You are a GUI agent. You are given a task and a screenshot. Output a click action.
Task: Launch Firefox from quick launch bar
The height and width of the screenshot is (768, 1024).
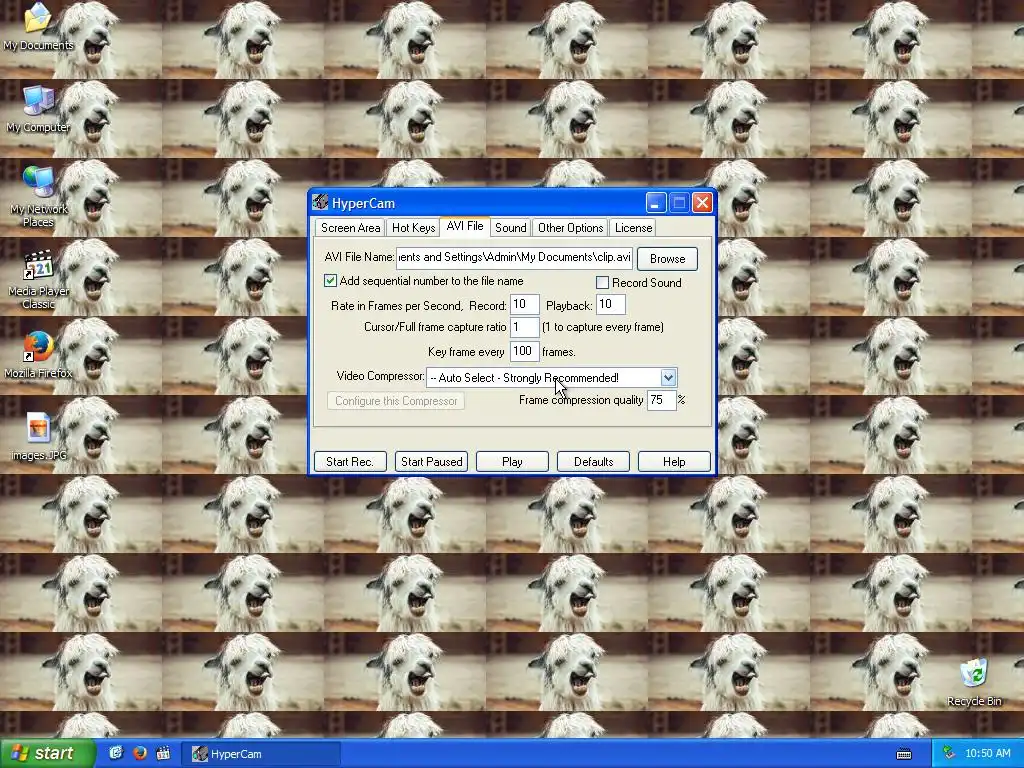tap(140, 754)
